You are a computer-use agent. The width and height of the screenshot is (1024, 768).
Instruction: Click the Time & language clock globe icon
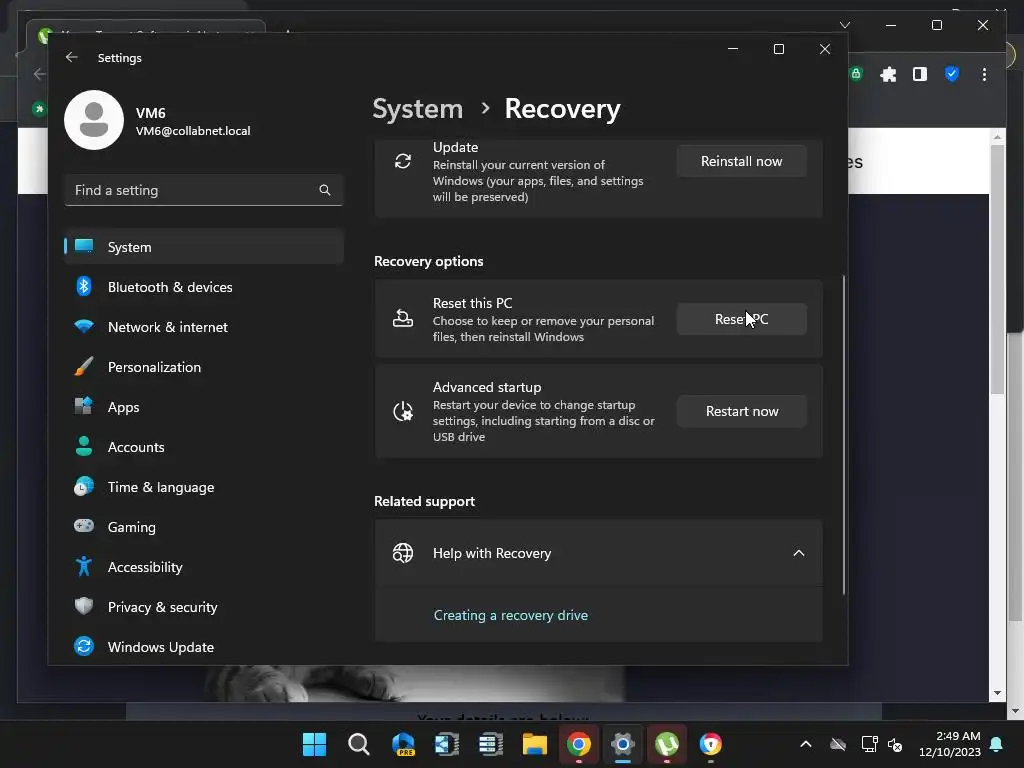[x=84, y=487]
